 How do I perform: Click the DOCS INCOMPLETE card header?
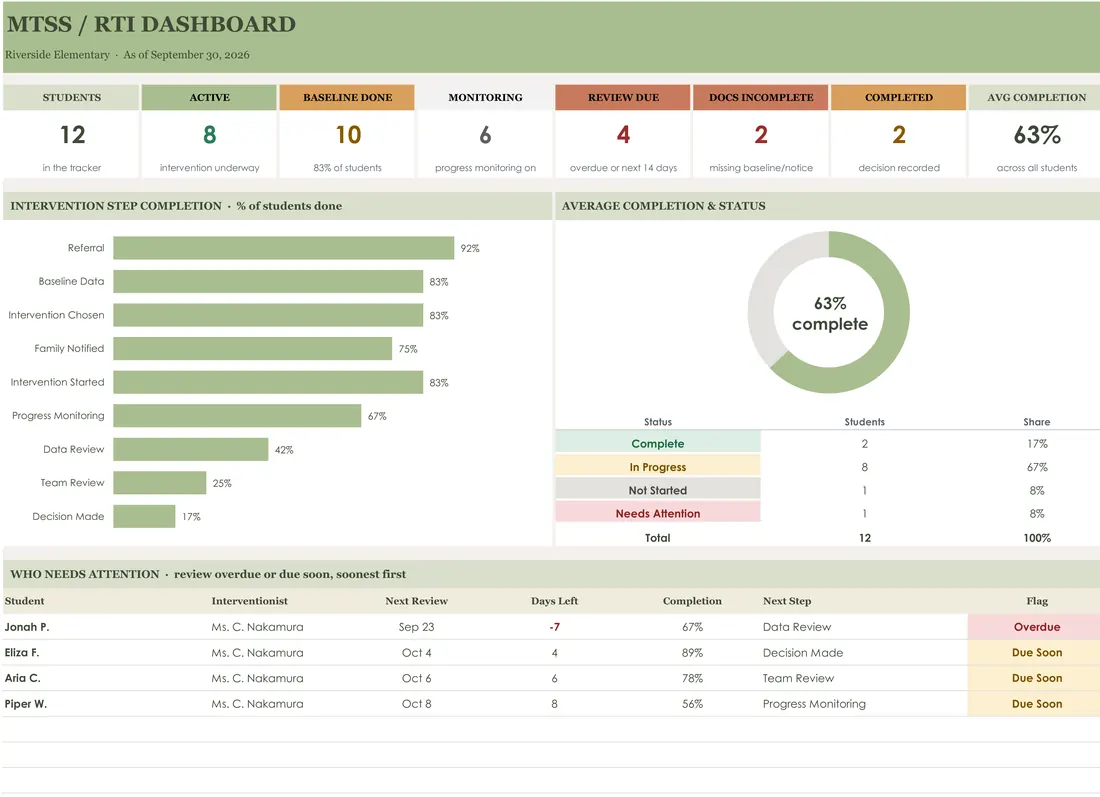point(761,98)
